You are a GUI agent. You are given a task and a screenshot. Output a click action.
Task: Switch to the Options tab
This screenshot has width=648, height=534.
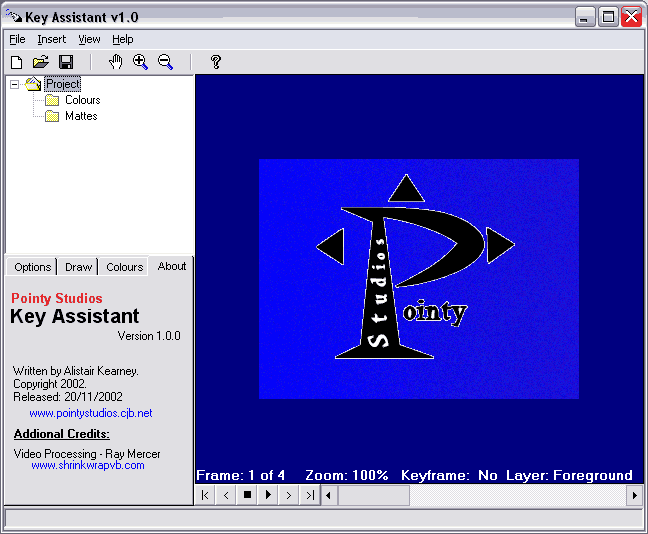point(33,267)
